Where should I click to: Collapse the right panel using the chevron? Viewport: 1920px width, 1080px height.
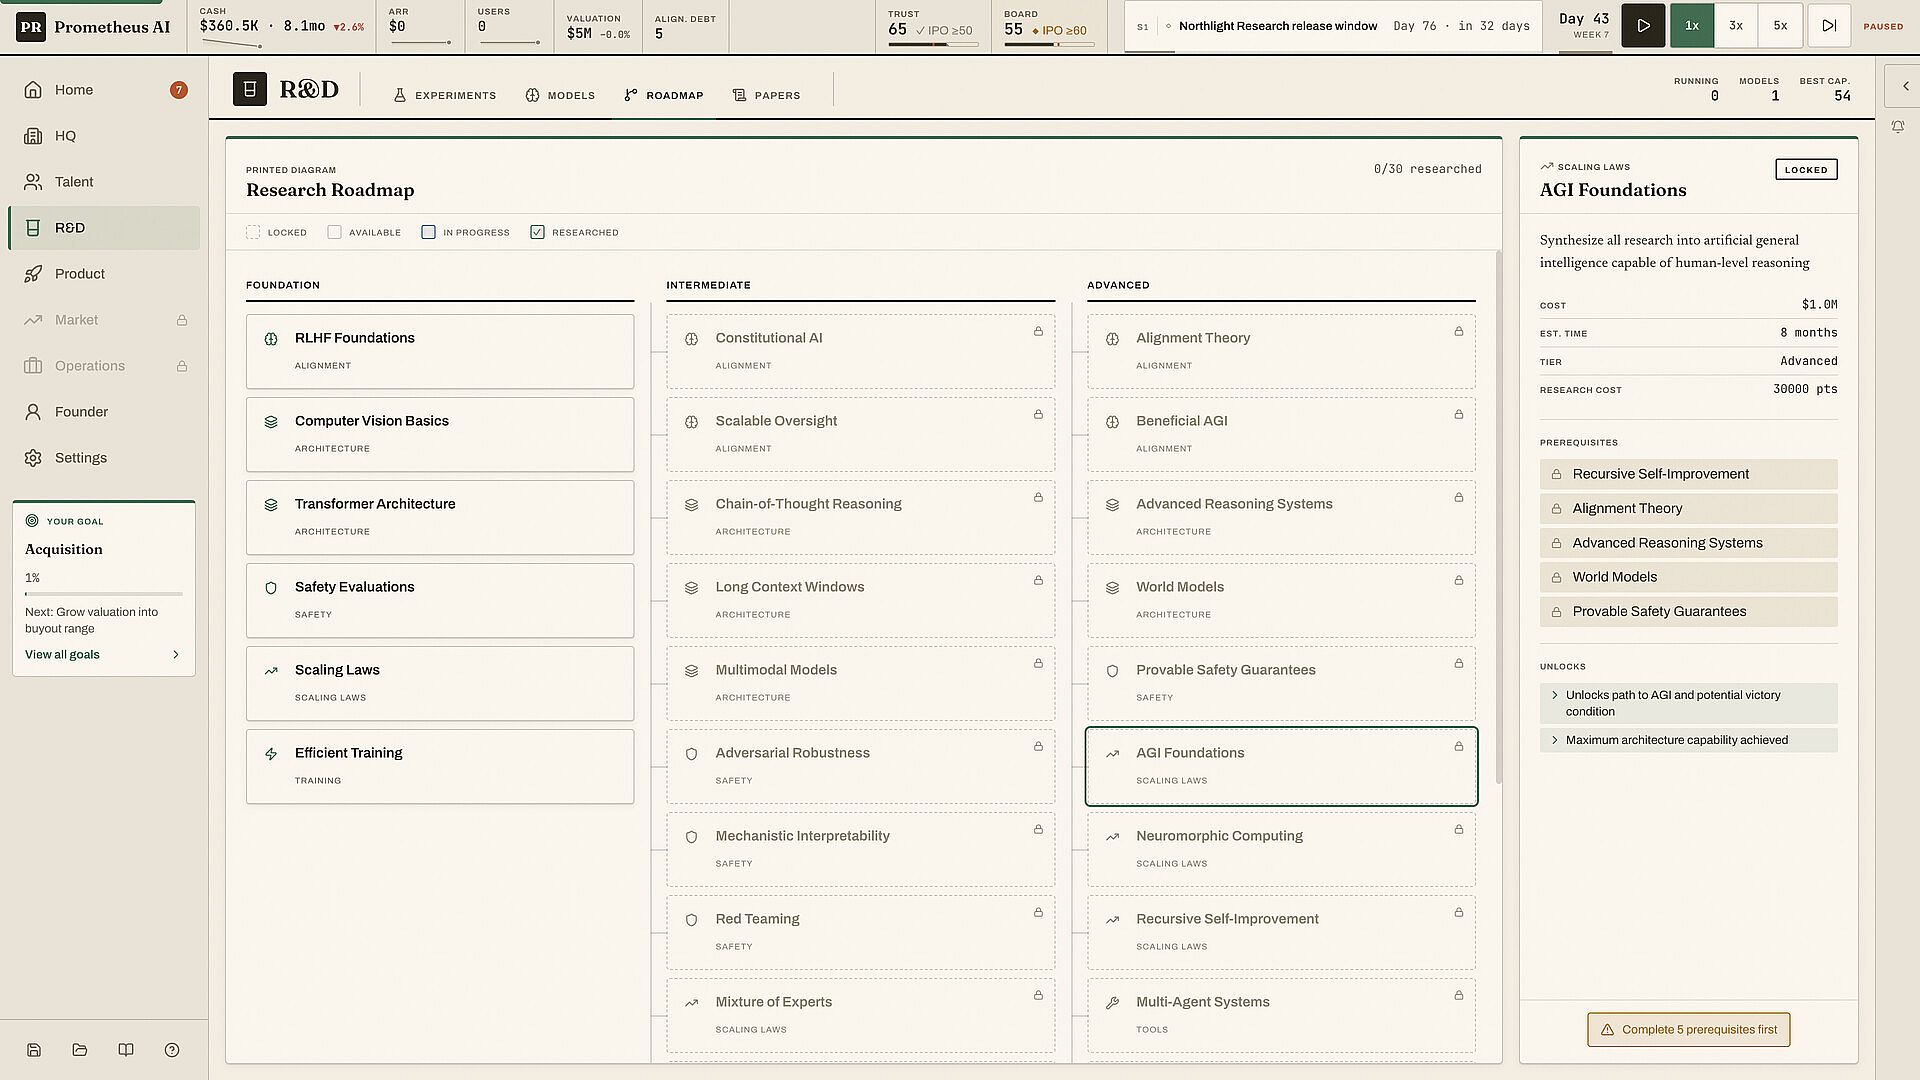1904,87
